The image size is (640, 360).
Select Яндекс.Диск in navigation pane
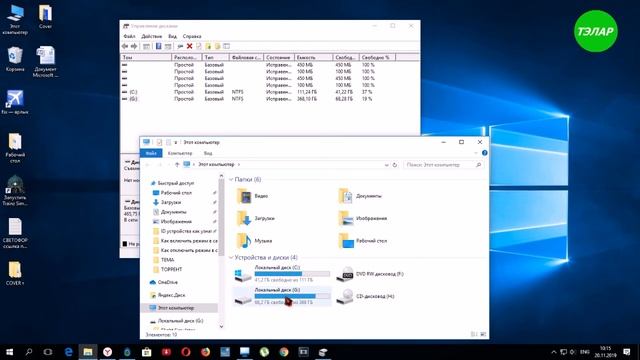pos(171,295)
